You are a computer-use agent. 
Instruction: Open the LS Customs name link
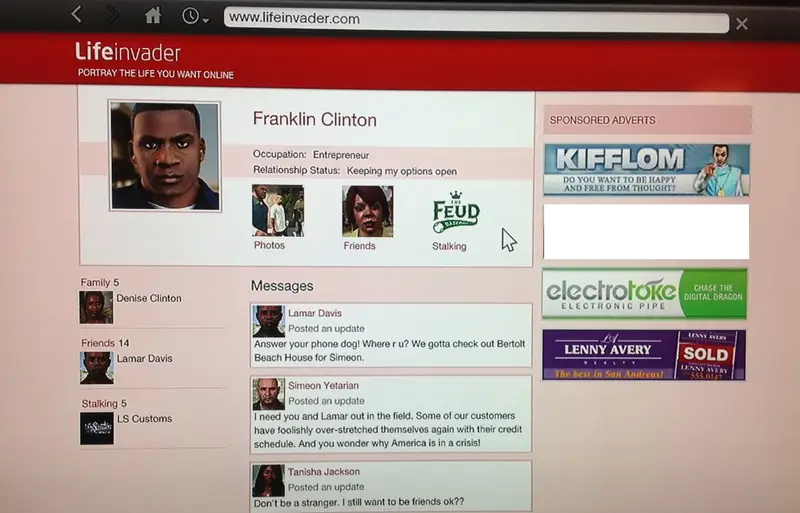click(x=144, y=419)
